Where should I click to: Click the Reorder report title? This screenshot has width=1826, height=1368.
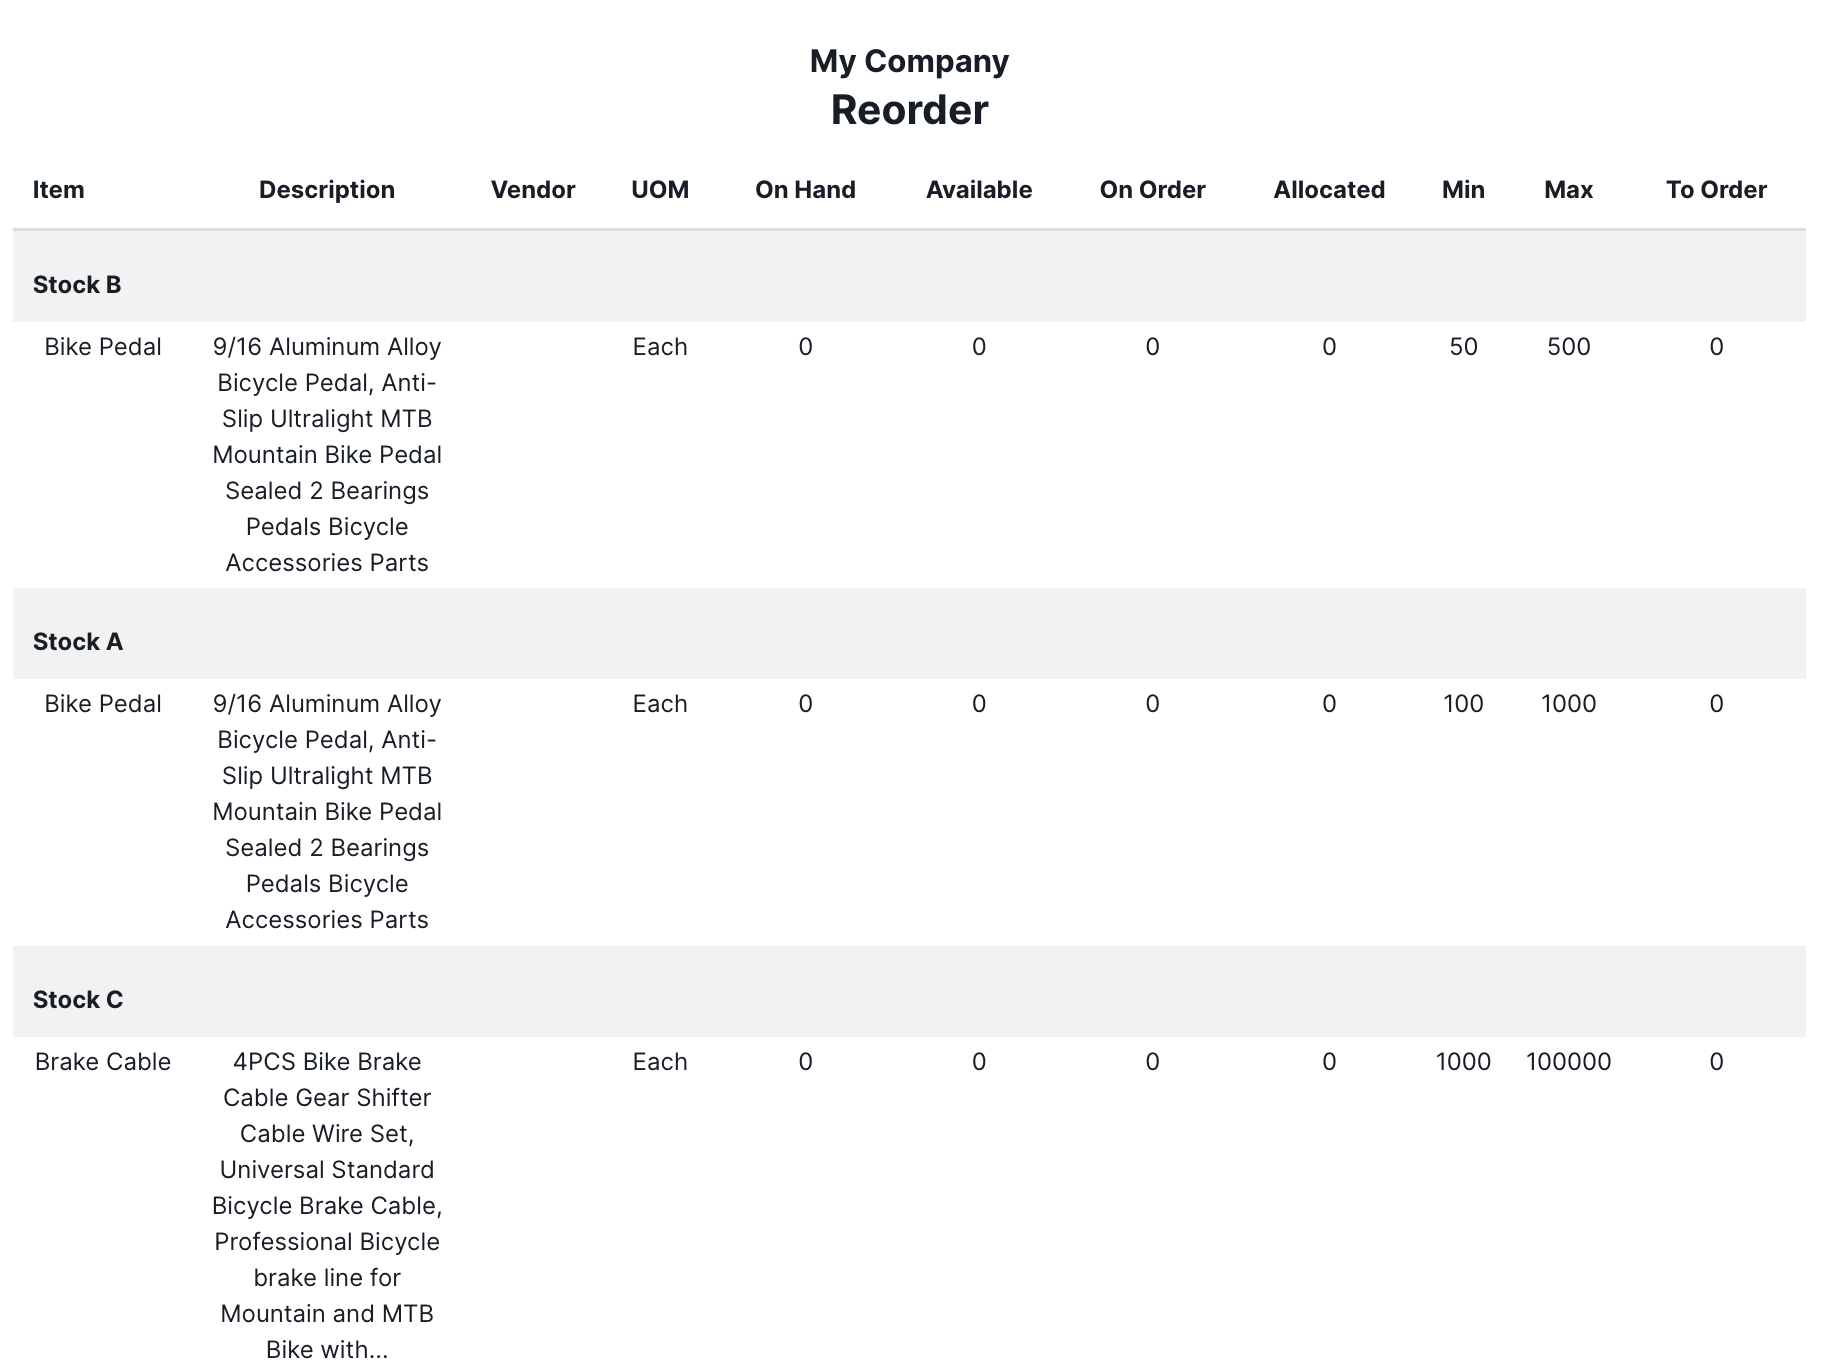coord(909,110)
